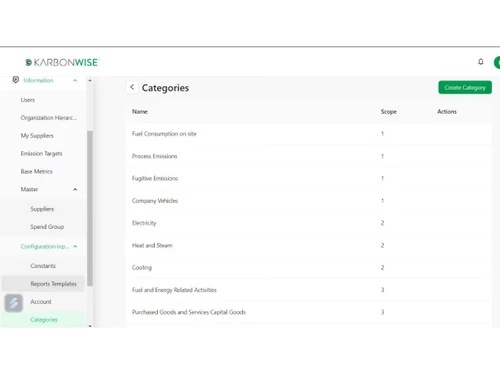Click the Actions column header
500x375 pixels.
[x=447, y=112]
